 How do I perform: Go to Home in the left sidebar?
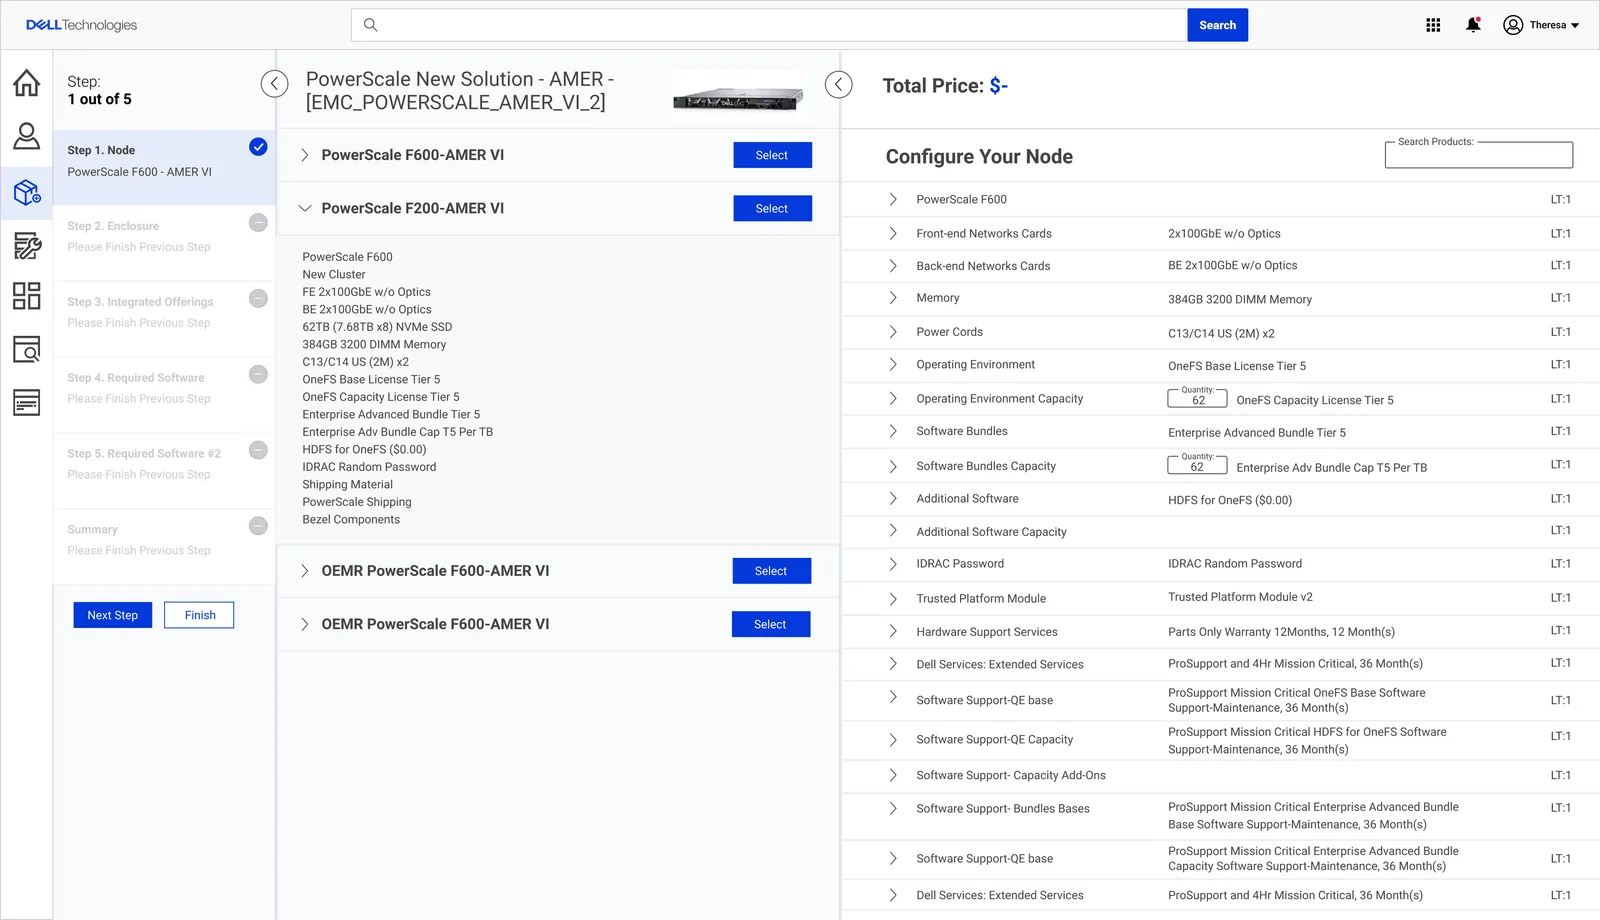click(x=27, y=83)
